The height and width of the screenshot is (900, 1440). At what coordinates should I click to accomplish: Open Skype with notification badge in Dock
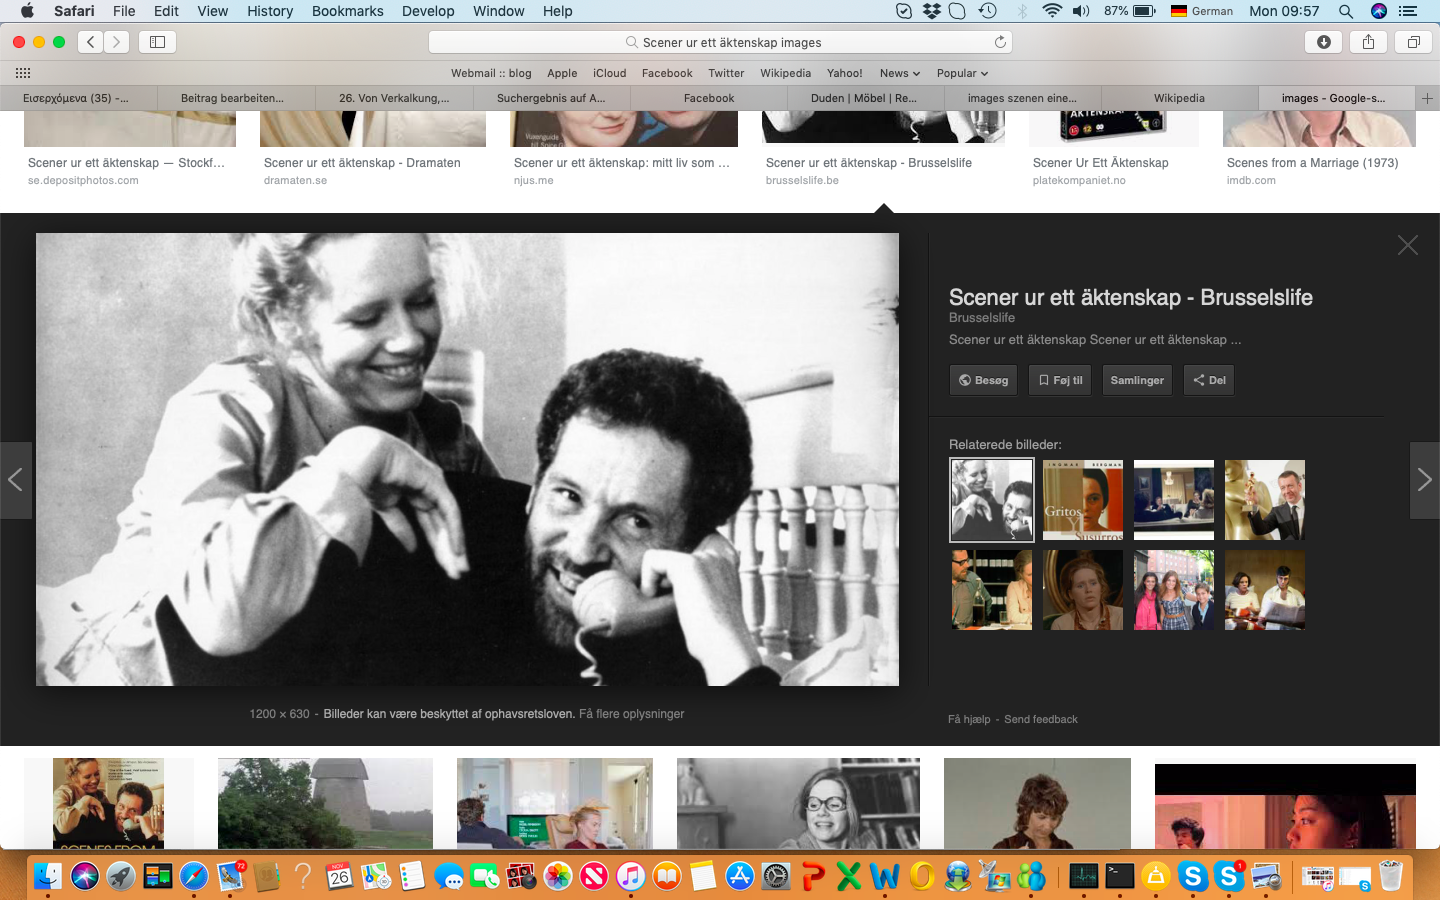tap(1229, 877)
